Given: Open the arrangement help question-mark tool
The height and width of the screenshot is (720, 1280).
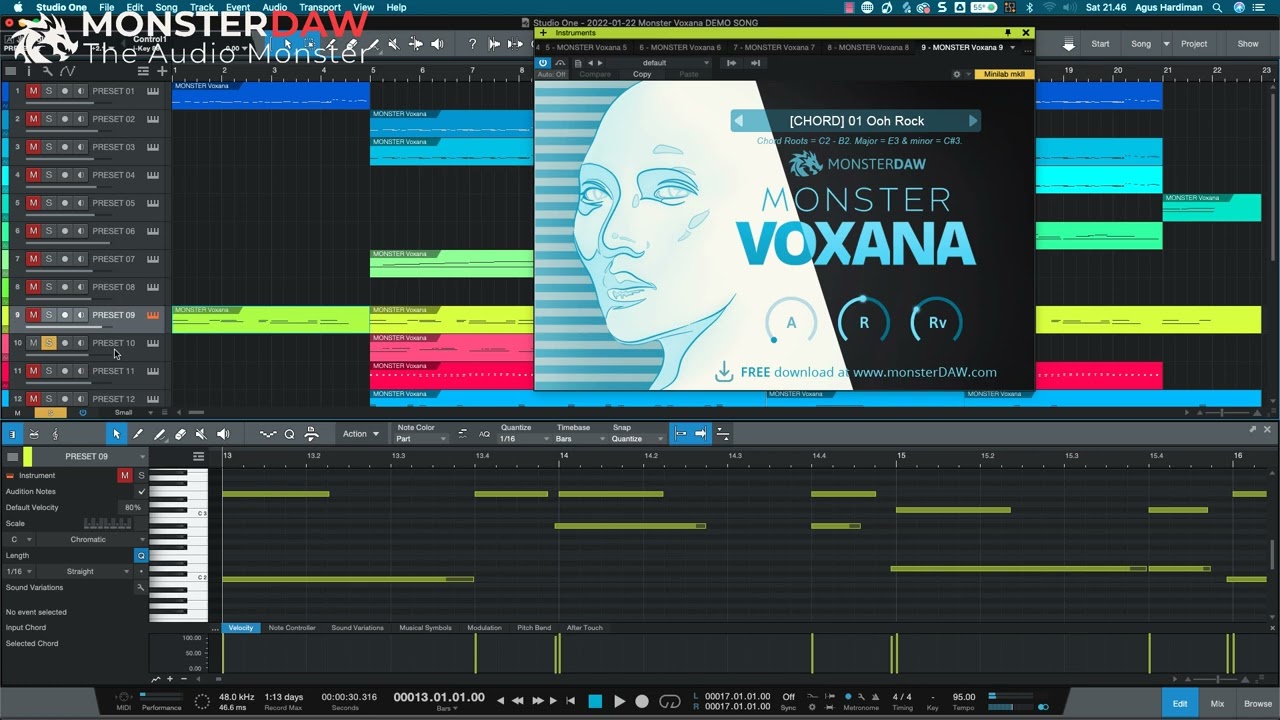Looking at the screenshot, I should click(x=472, y=44).
